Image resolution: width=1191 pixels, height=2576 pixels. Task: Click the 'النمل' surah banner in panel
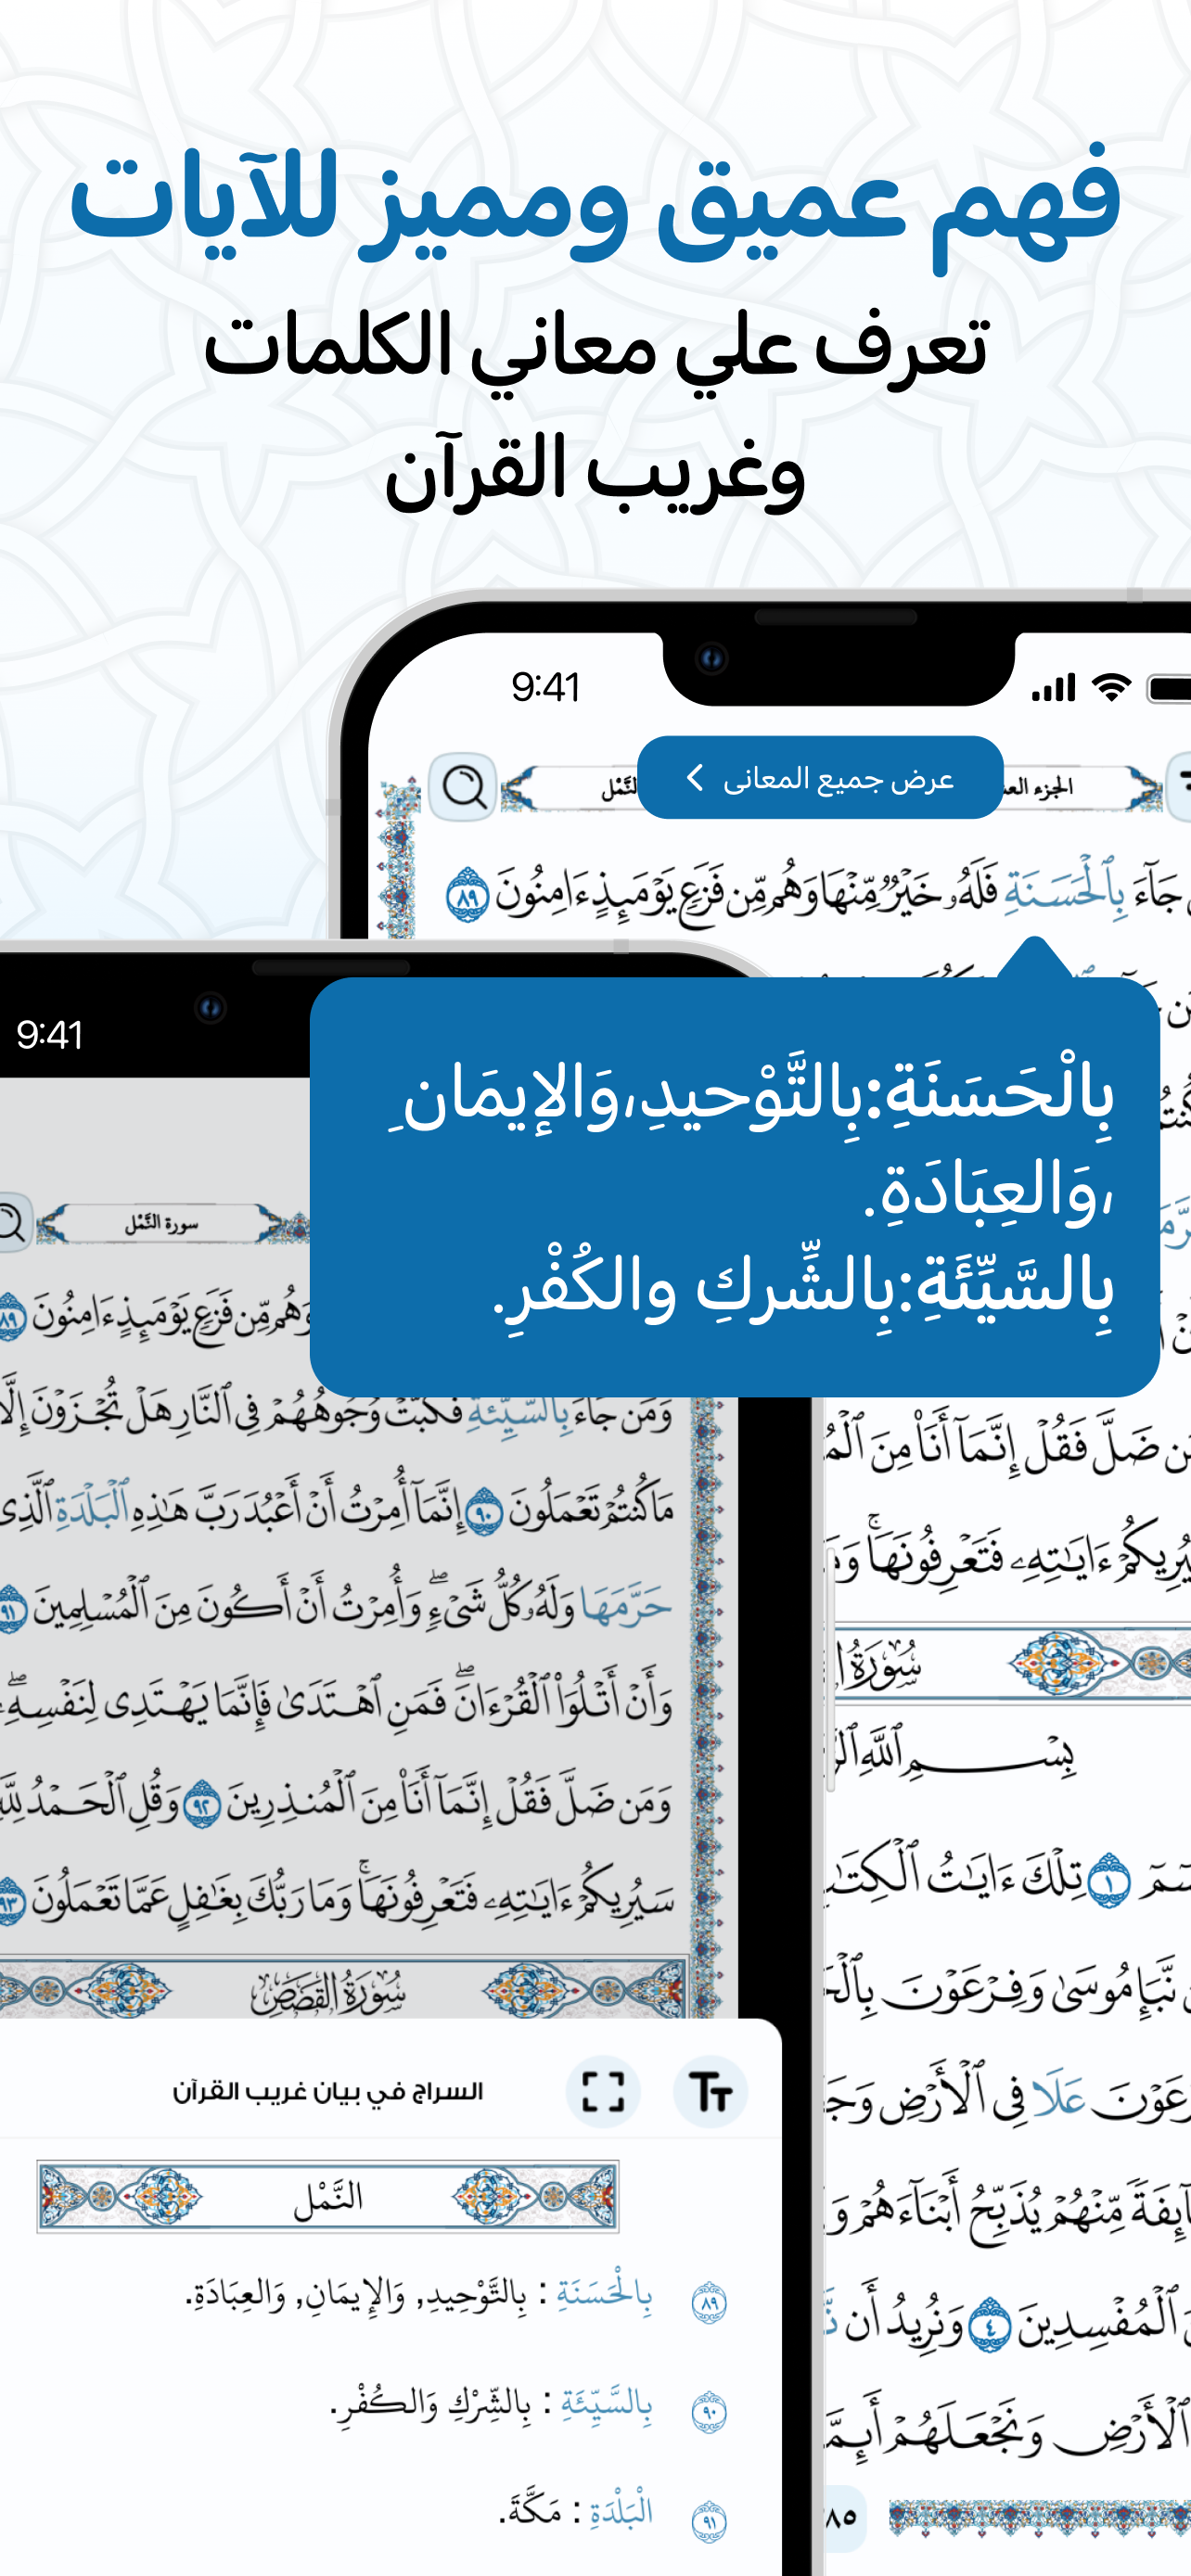(x=327, y=2196)
